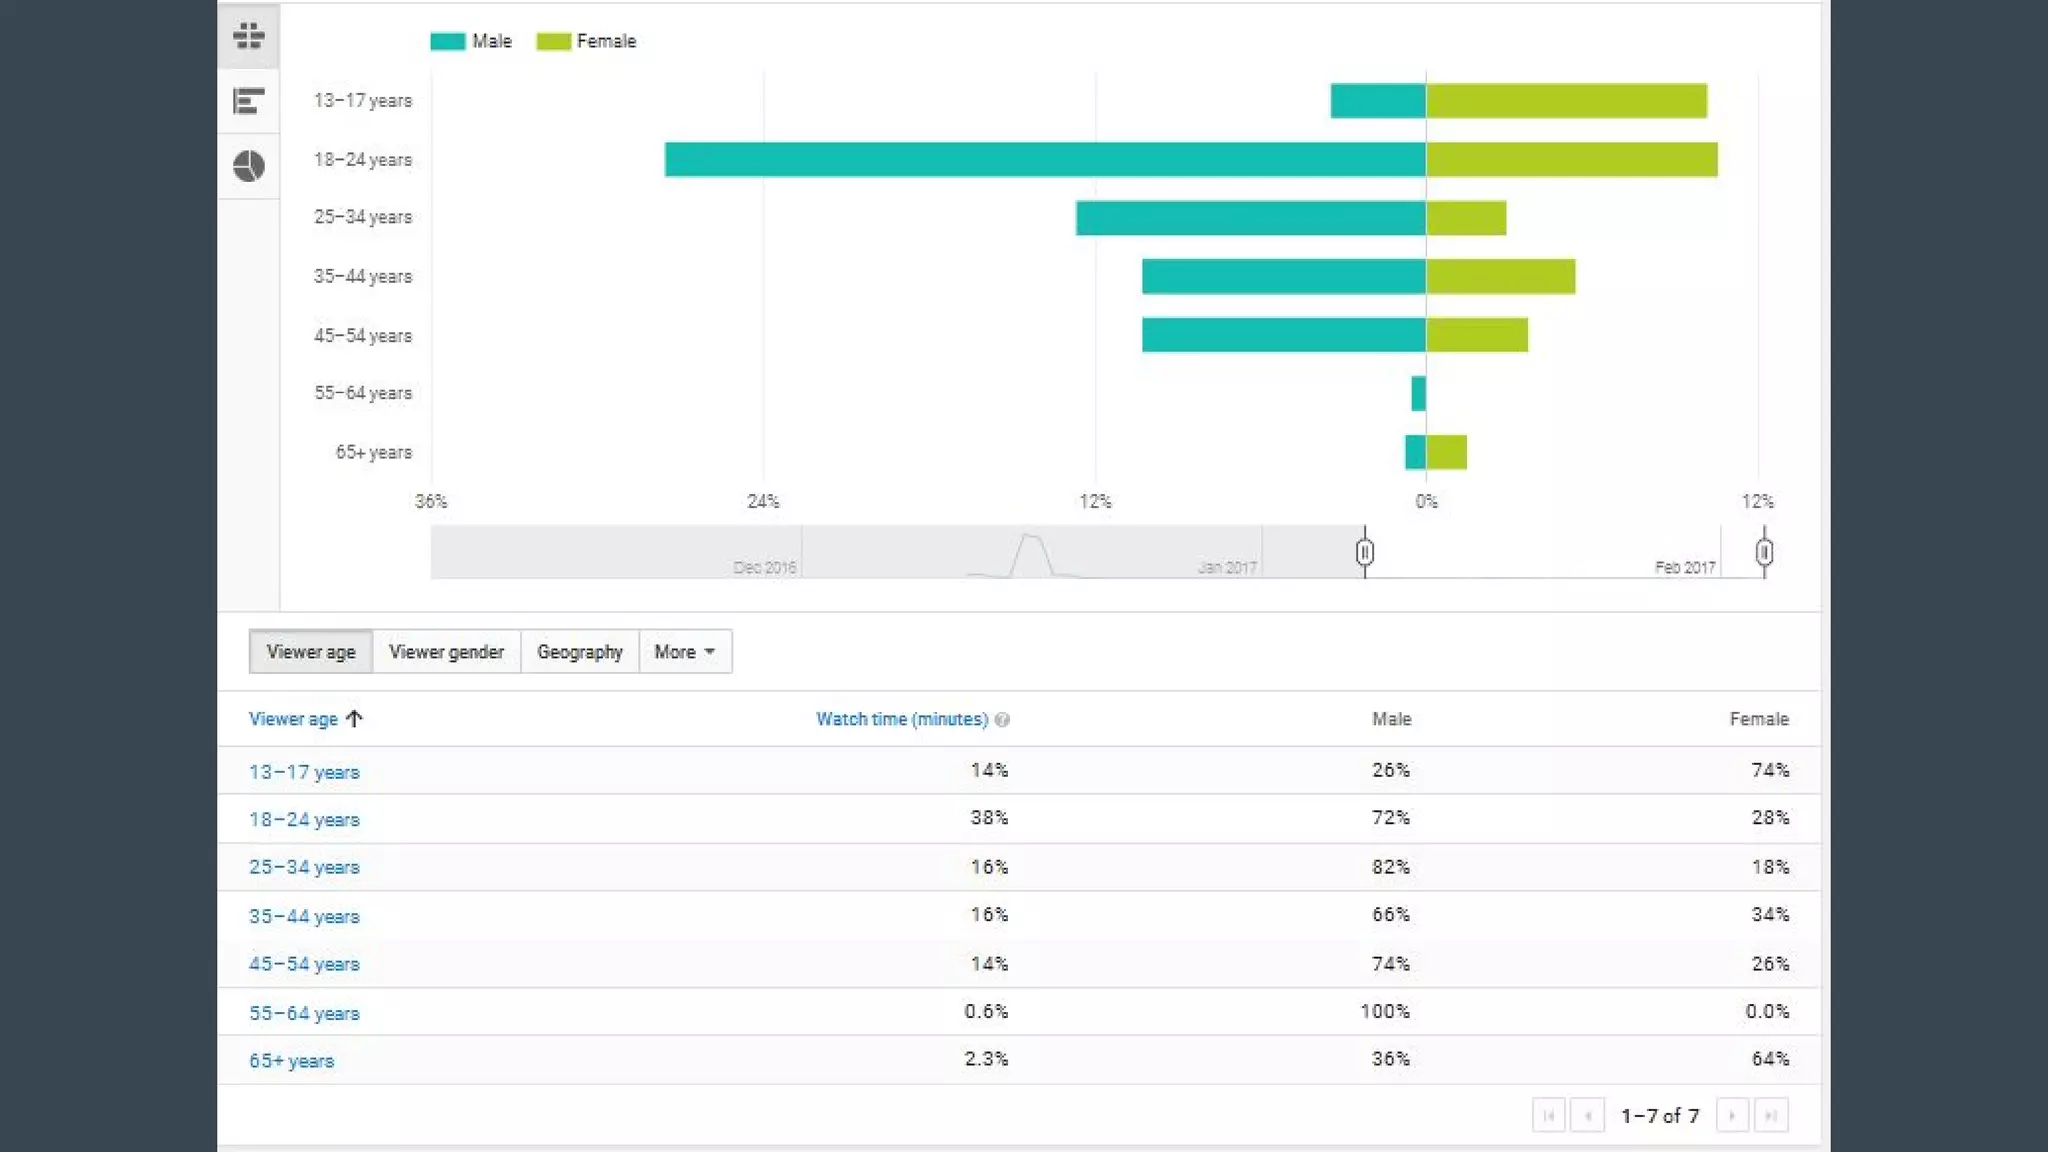Open the Viewer age tab
Screen dimensions: 2048x1152
click(311, 652)
